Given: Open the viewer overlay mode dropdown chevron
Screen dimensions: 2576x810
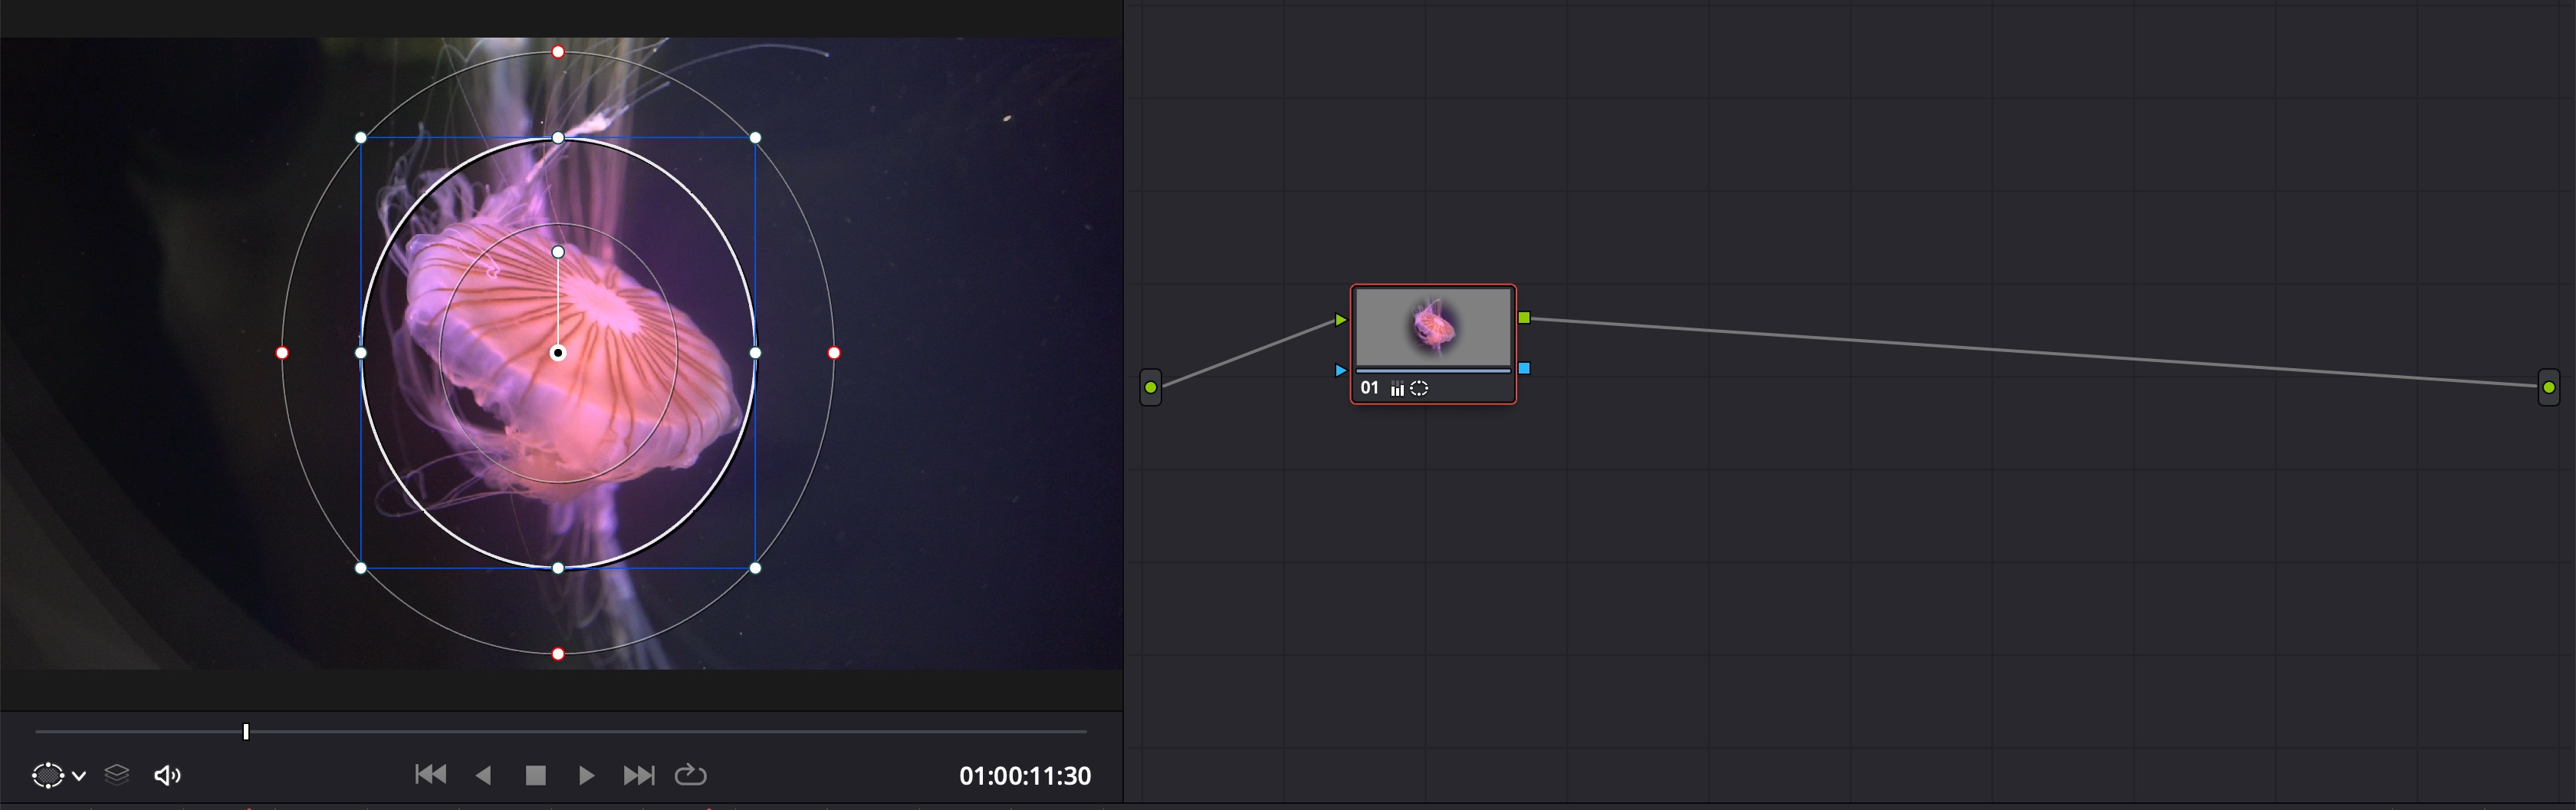Looking at the screenshot, I should (79, 776).
